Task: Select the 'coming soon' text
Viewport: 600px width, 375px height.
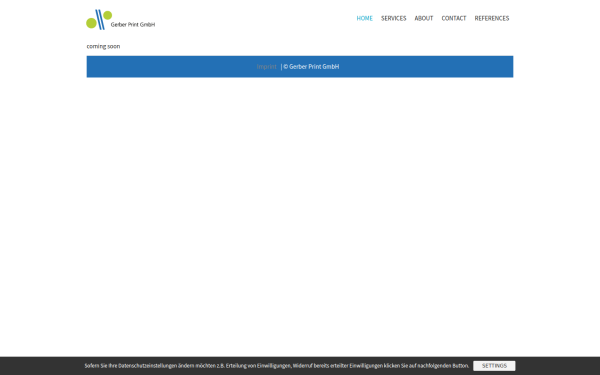Action: (103, 46)
